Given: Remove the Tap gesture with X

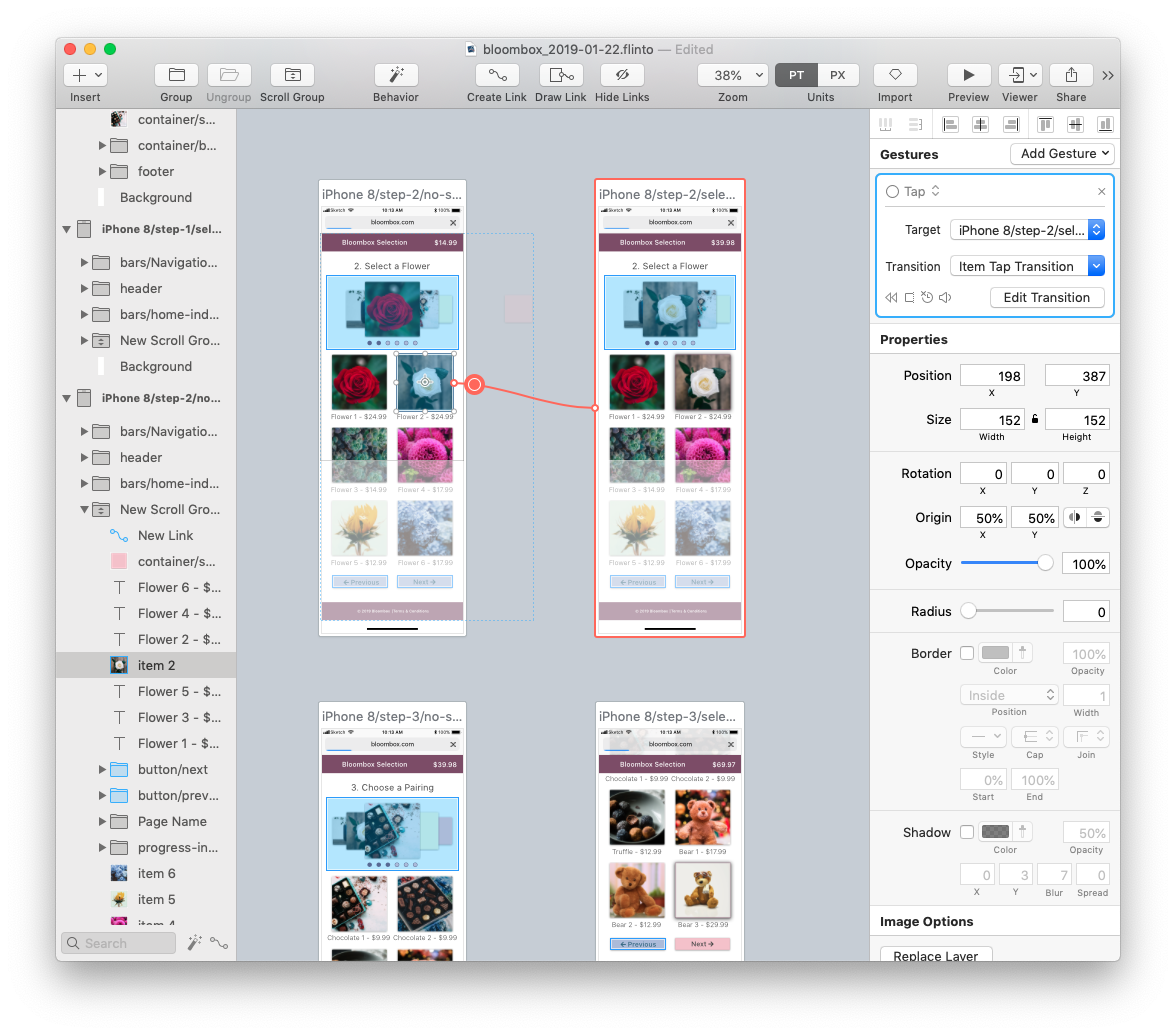Looking at the screenshot, I should click(x=1102, y=192).
